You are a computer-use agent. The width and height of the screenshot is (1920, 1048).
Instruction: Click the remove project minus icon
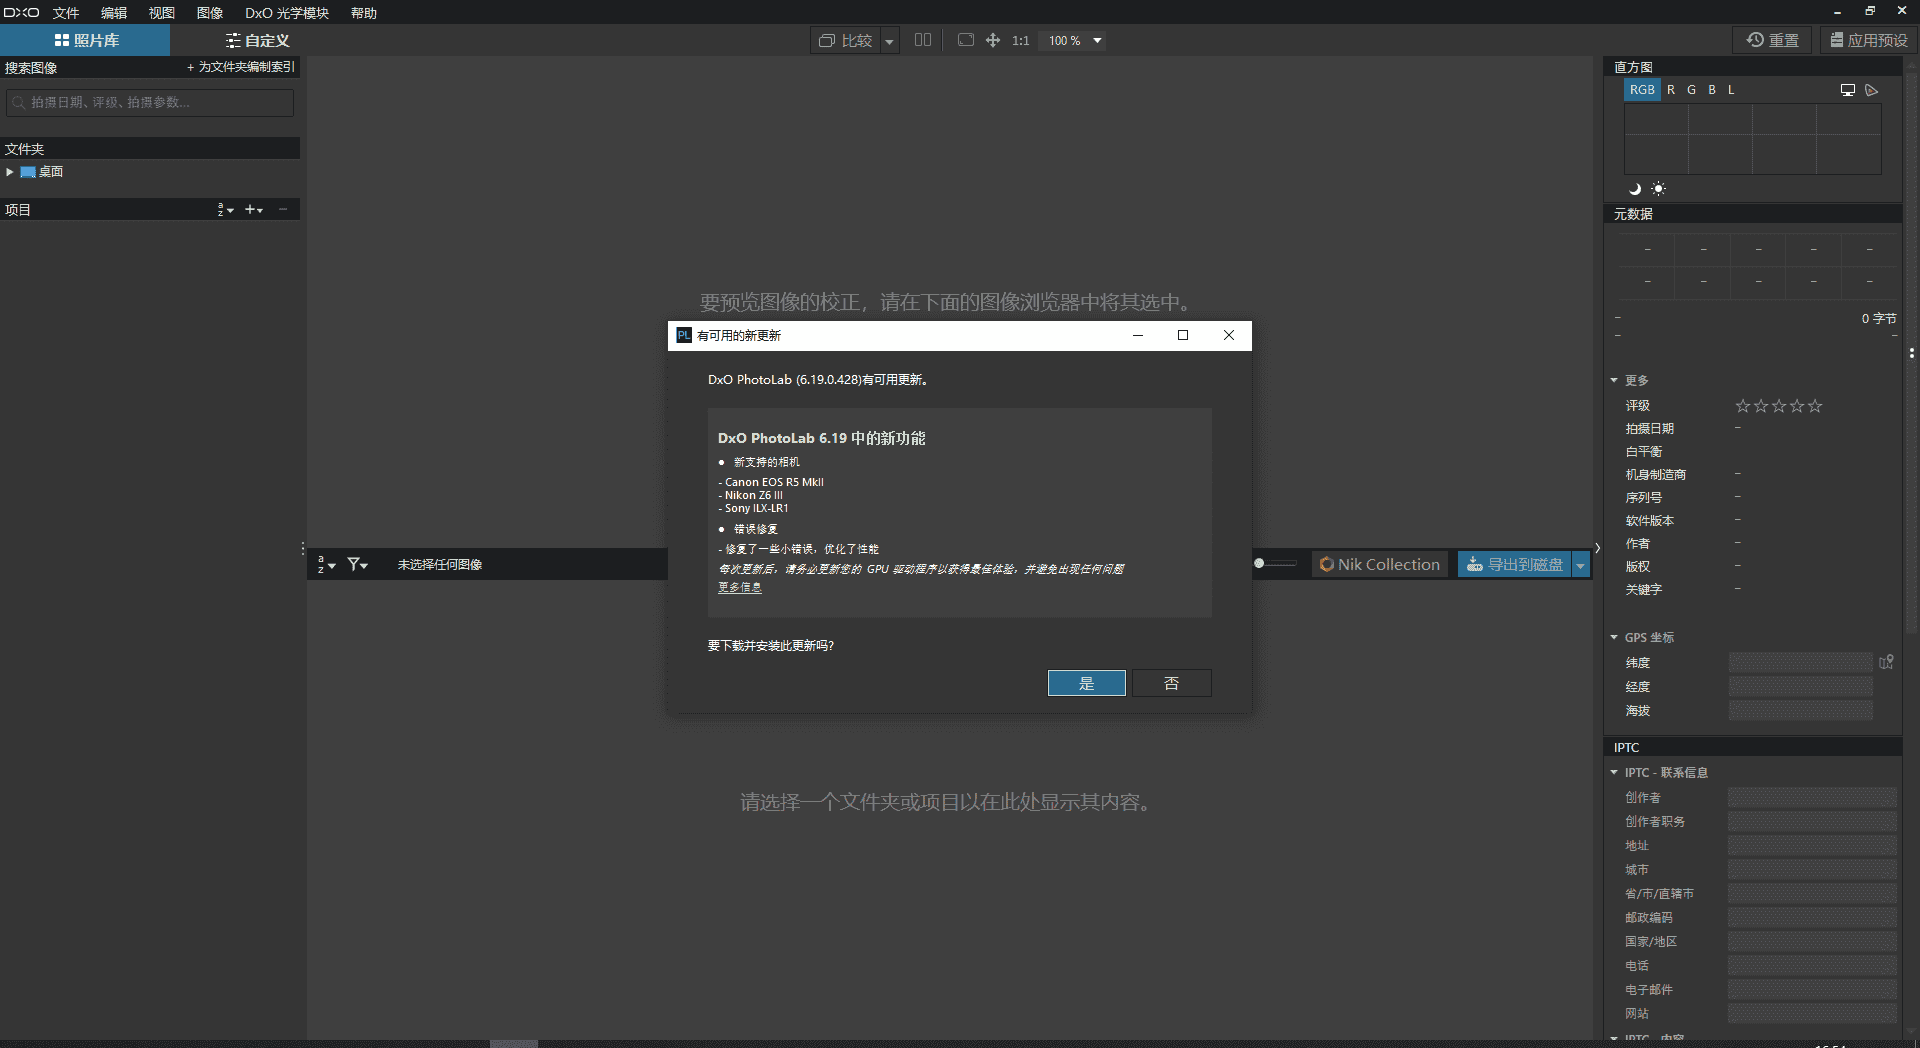[283, 210]
